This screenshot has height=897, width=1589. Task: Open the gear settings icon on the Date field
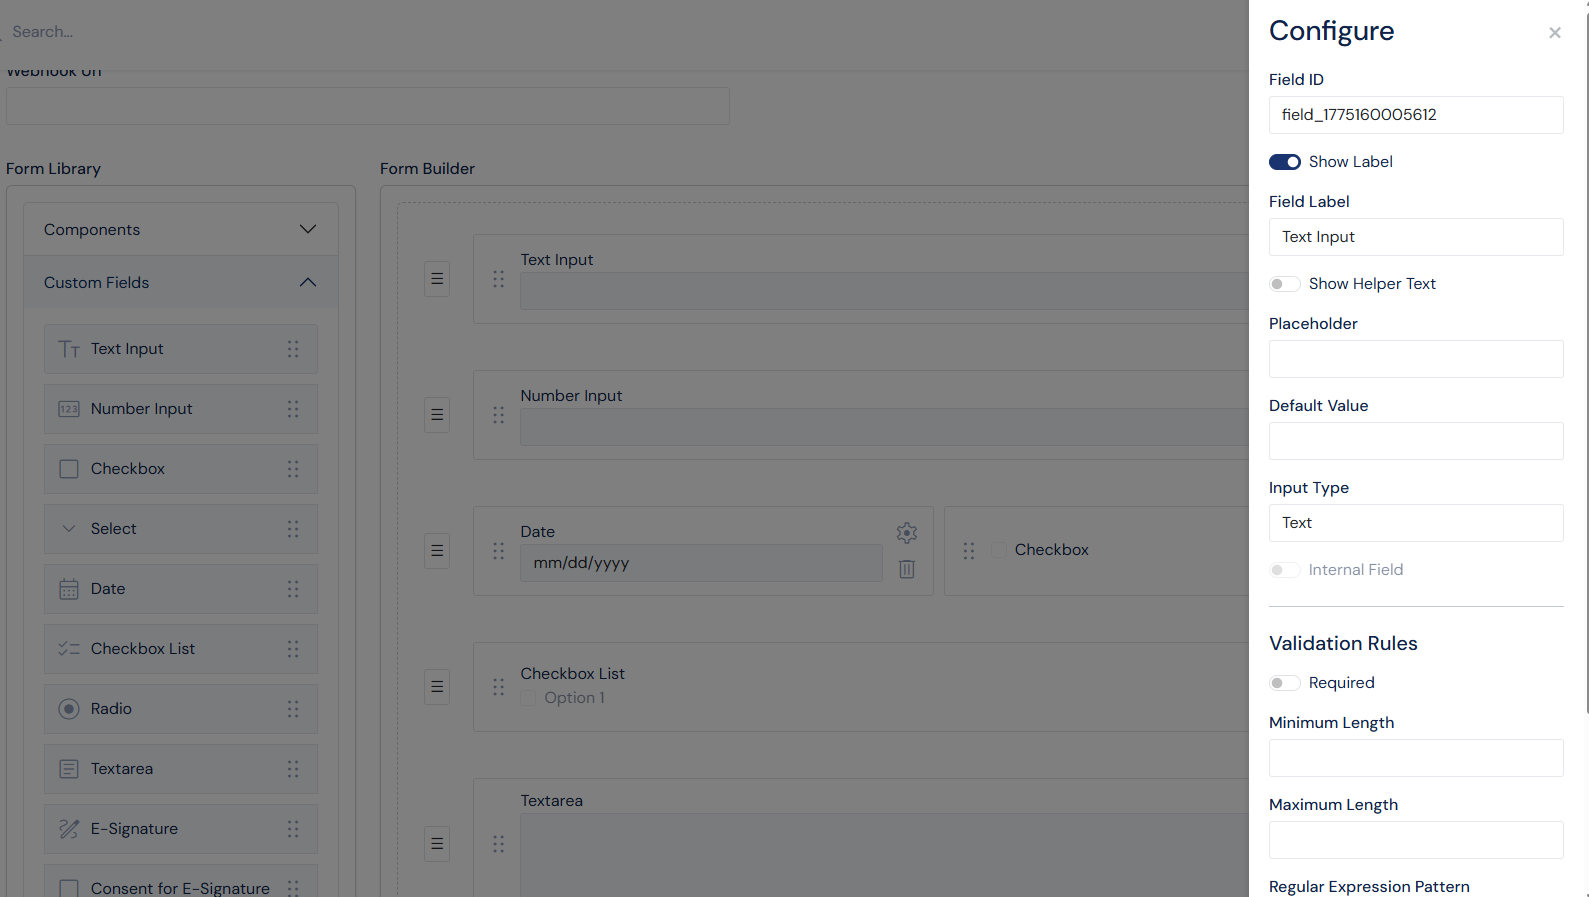pyautogui.click(x=906, y=532)
